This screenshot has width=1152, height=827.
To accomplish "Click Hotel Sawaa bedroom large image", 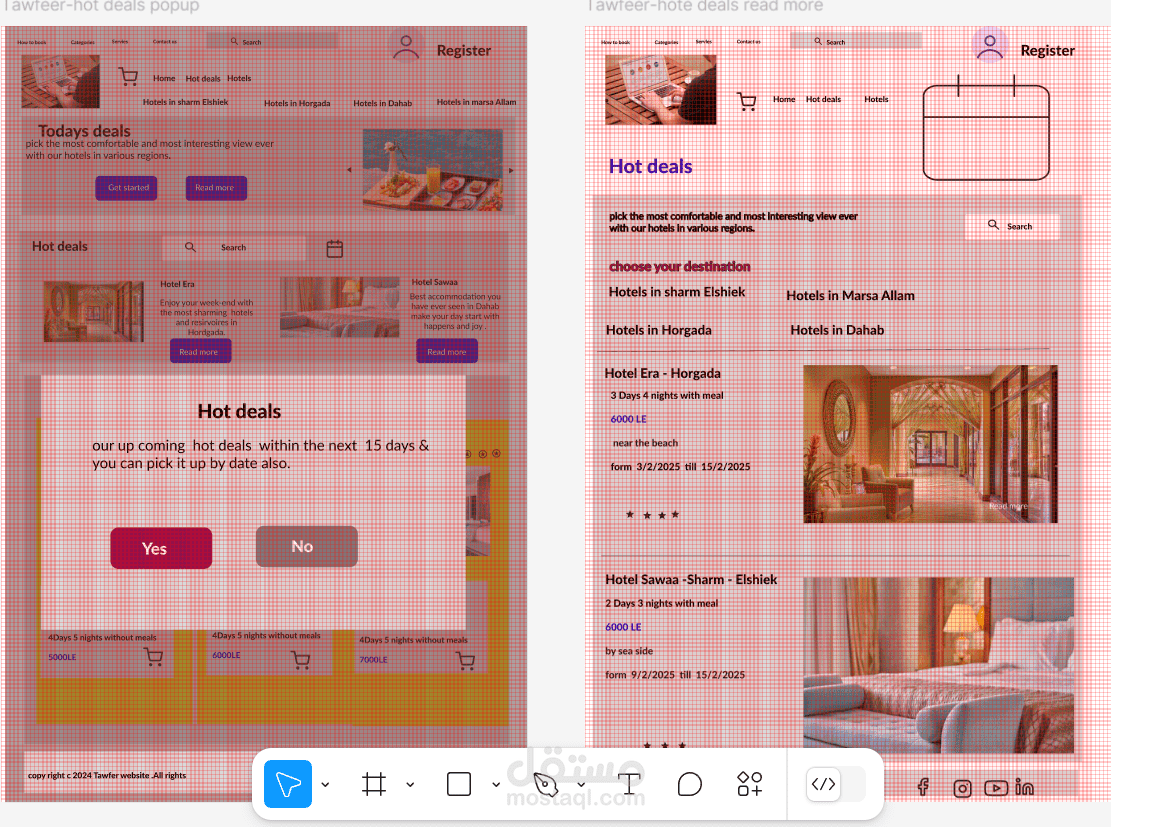I will tap(938, 665).
